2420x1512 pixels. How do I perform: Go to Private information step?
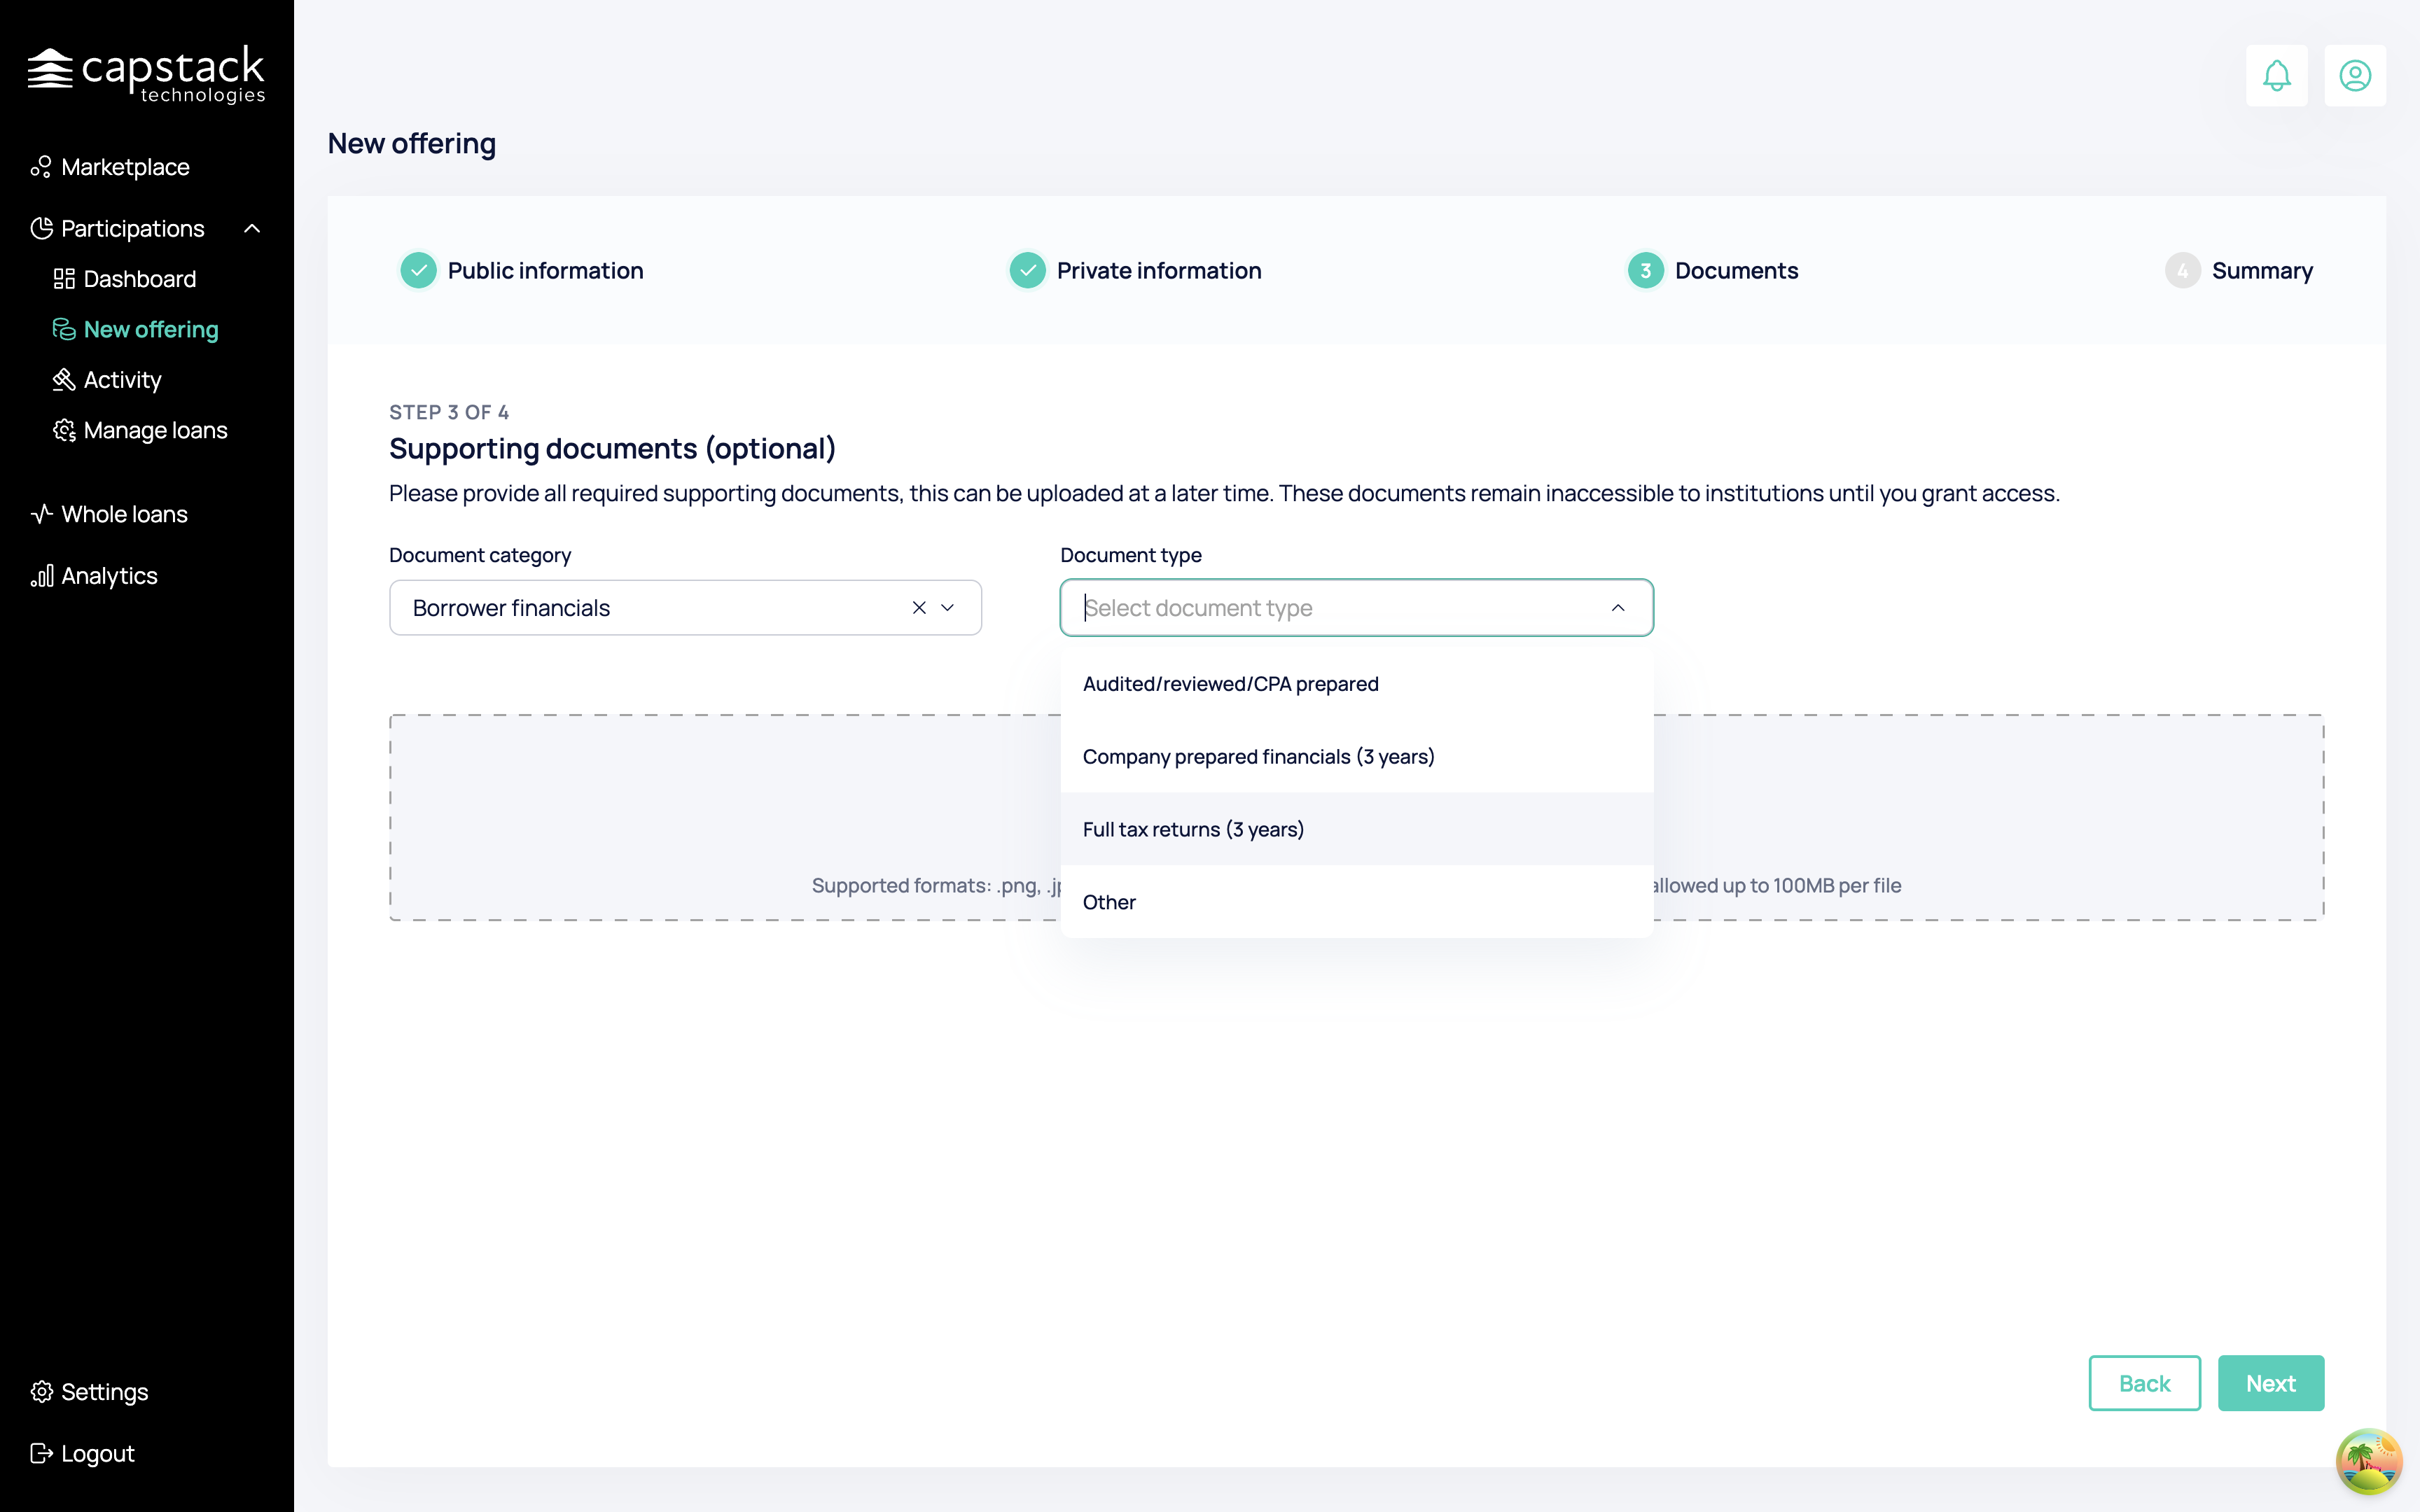coord(1158,270)
